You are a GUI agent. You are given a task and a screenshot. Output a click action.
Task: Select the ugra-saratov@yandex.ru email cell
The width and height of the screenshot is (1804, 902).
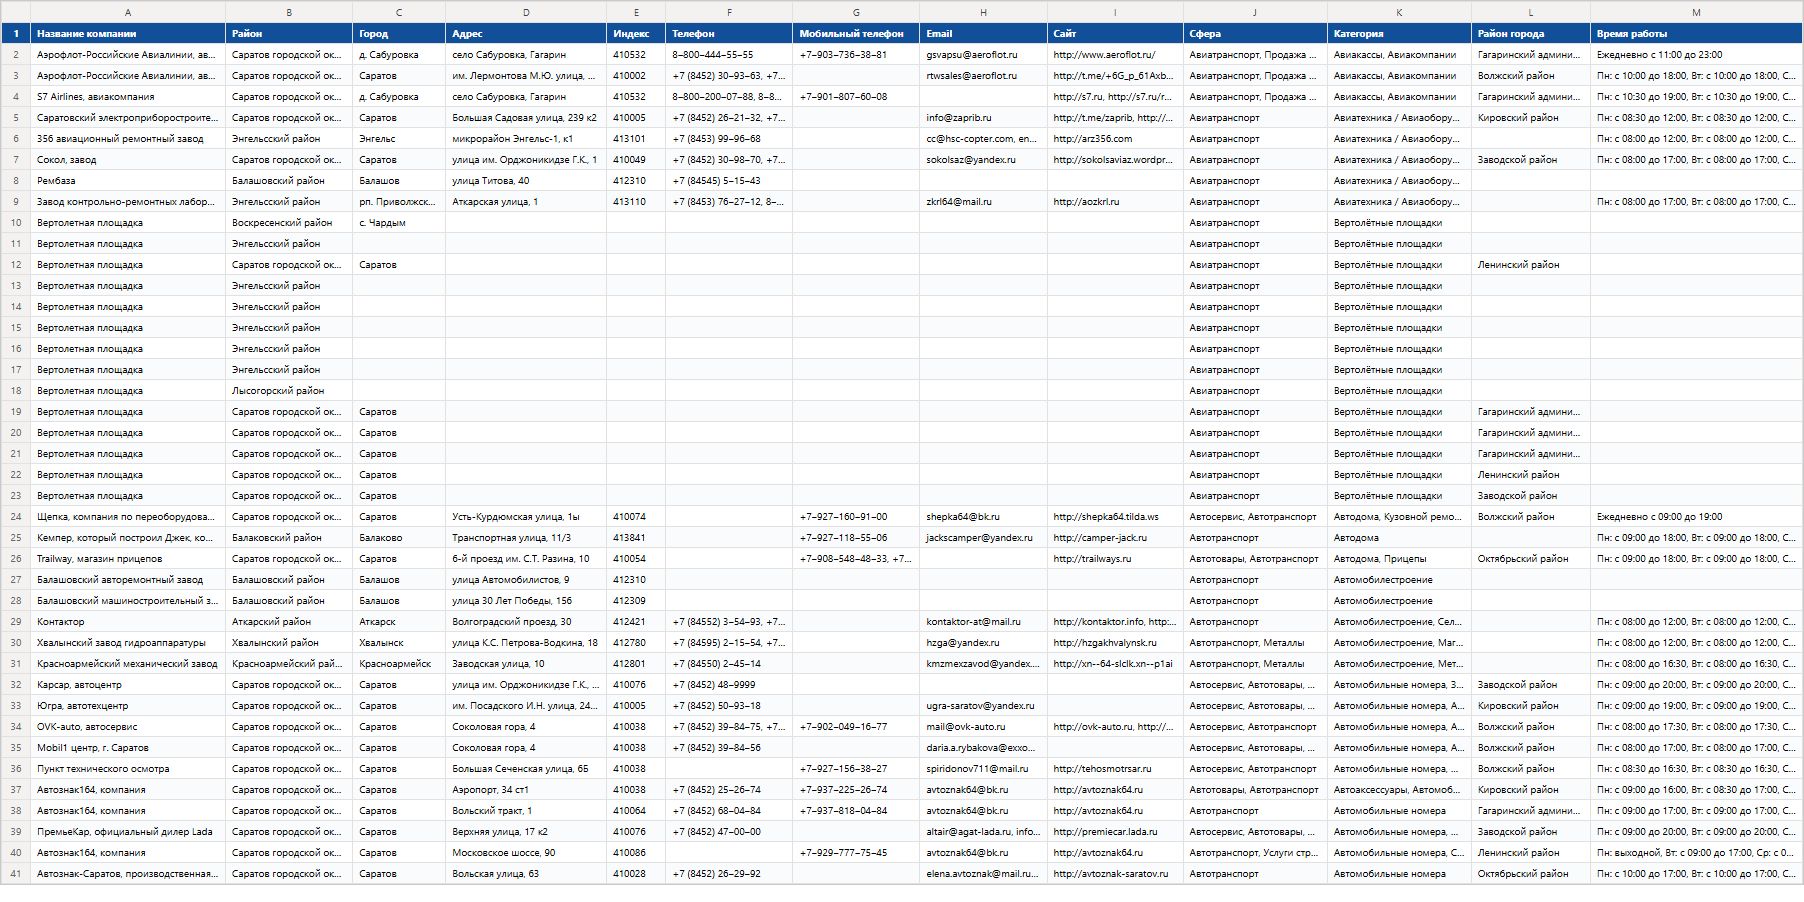[x=983, y=706]
